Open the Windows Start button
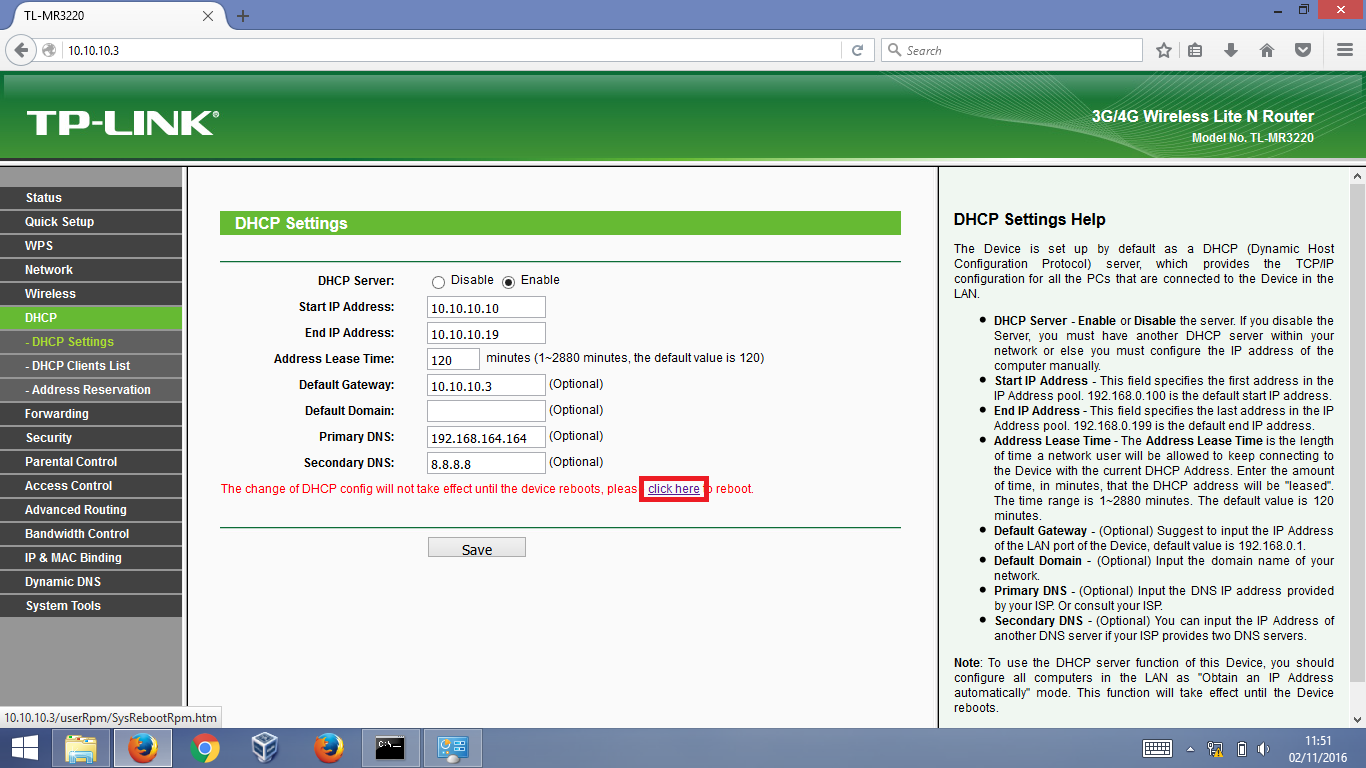1366x768 pixels. coord(25,748)
